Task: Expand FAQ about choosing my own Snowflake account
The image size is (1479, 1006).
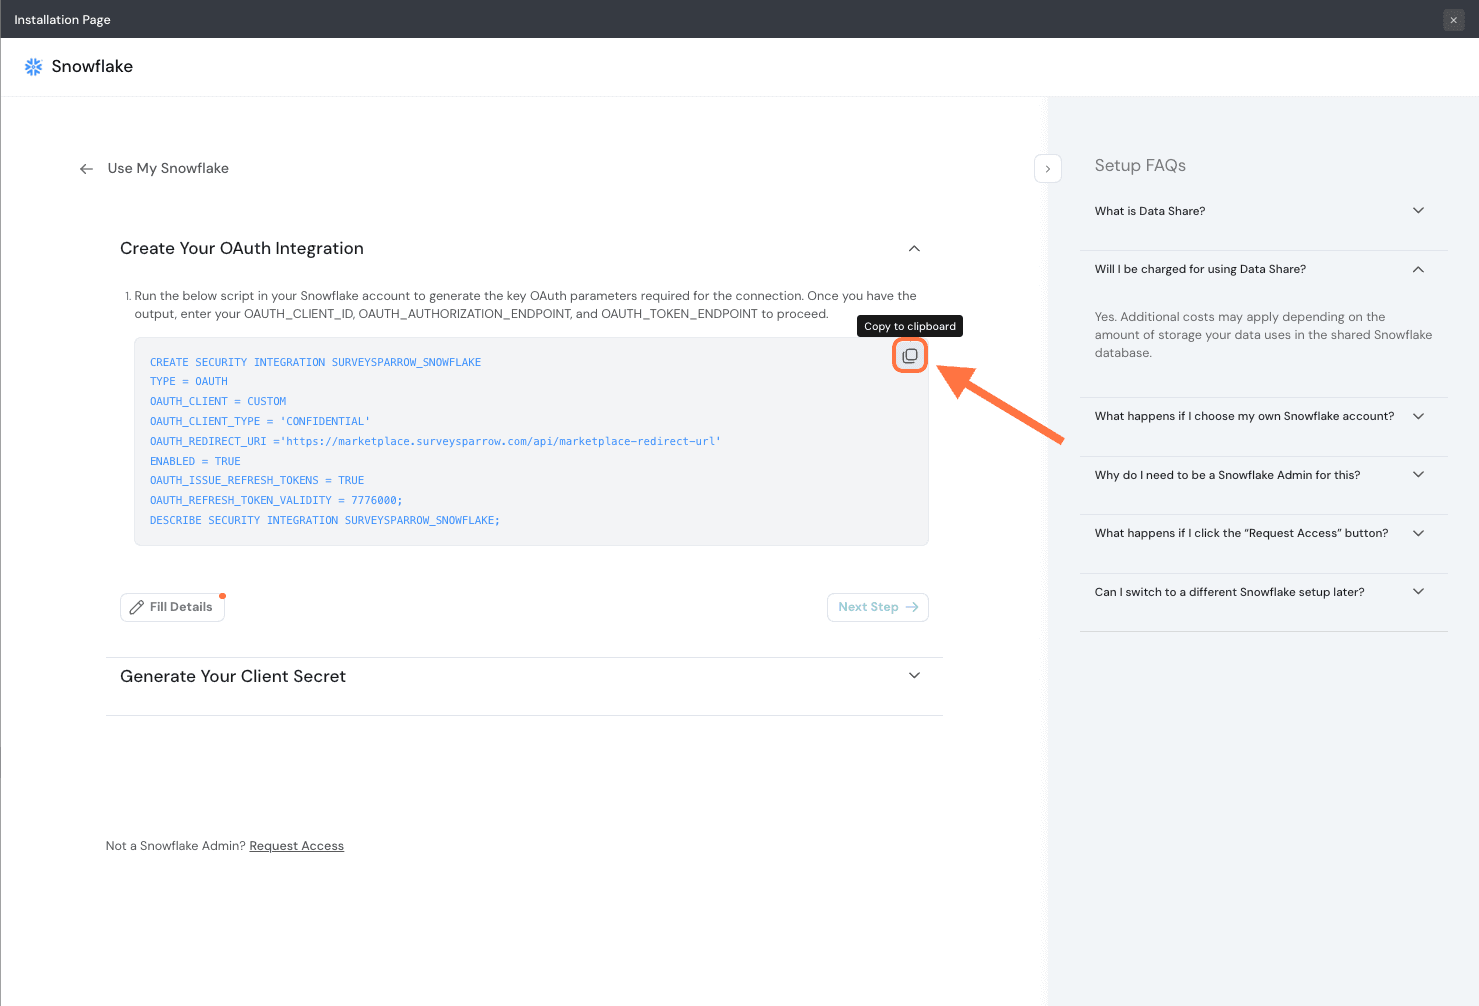Action: tap(1417, 416)
